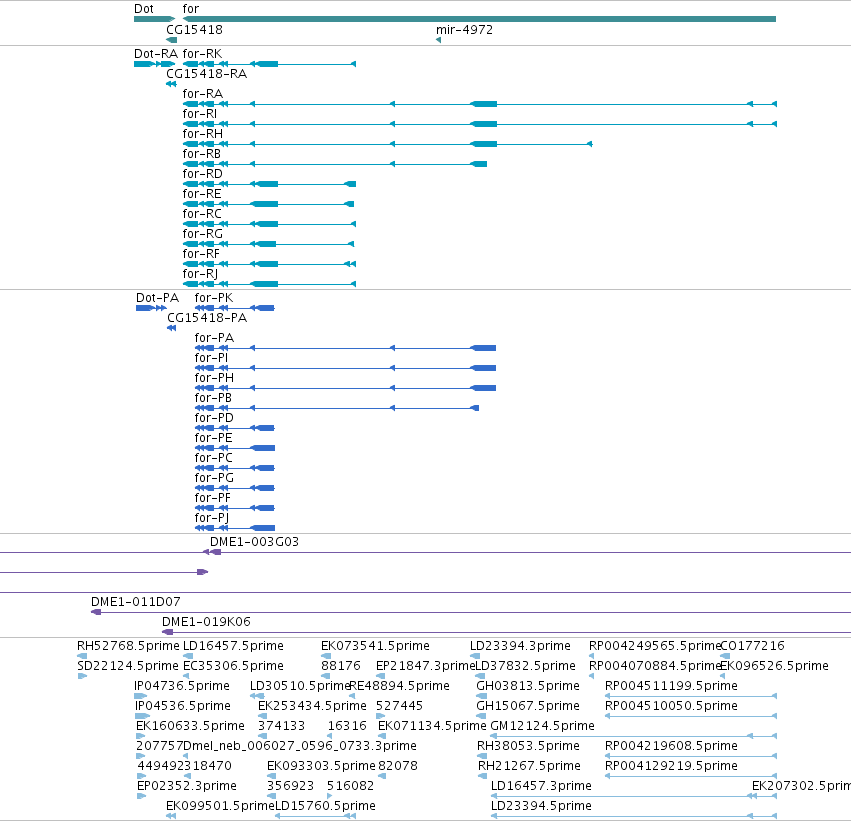Click the GH03813.5prime EST label

(528, 686)
